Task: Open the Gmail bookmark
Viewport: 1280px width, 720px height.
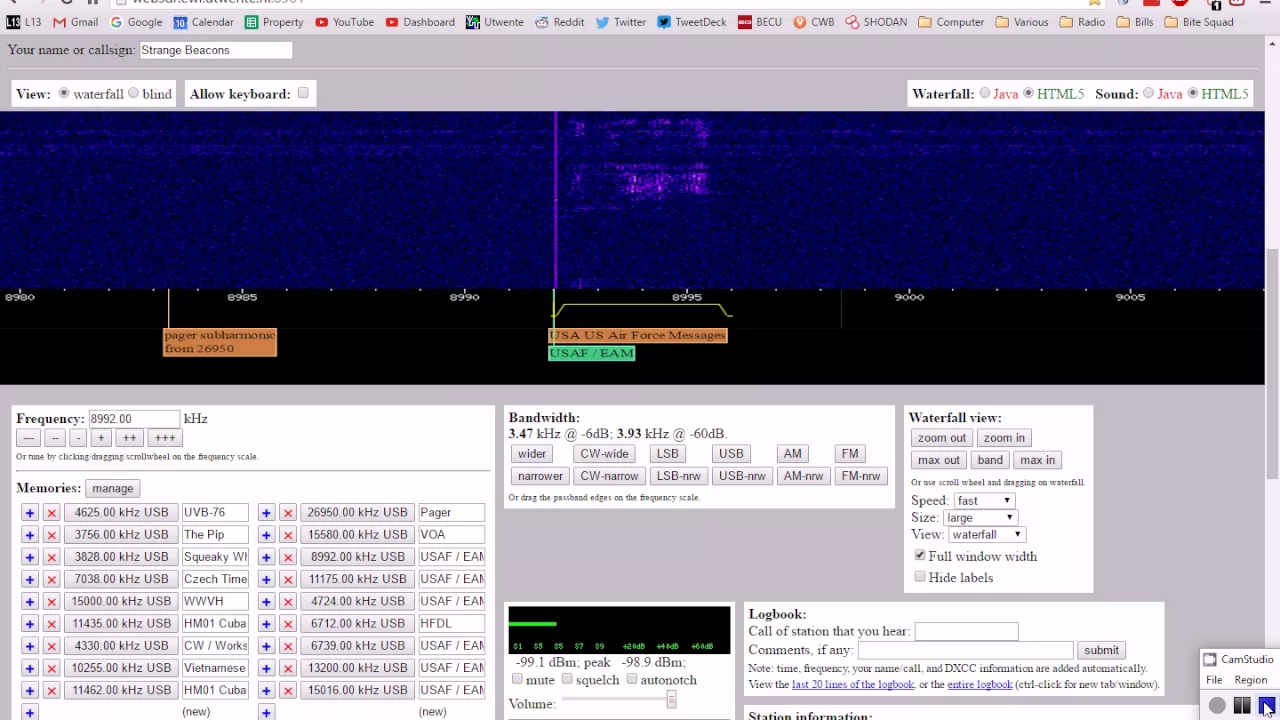Action: tap(76, 22)
